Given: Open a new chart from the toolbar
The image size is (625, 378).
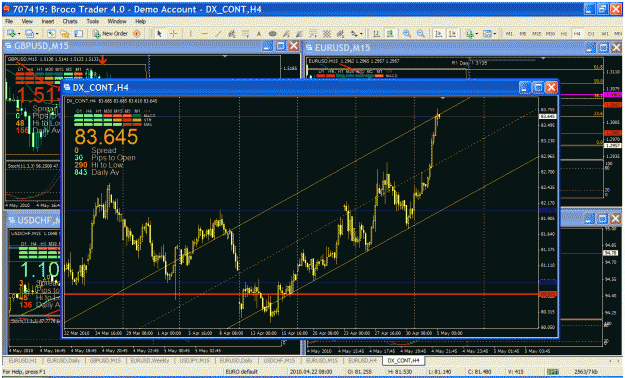Looking at the screenshot, I should point(12,34).
